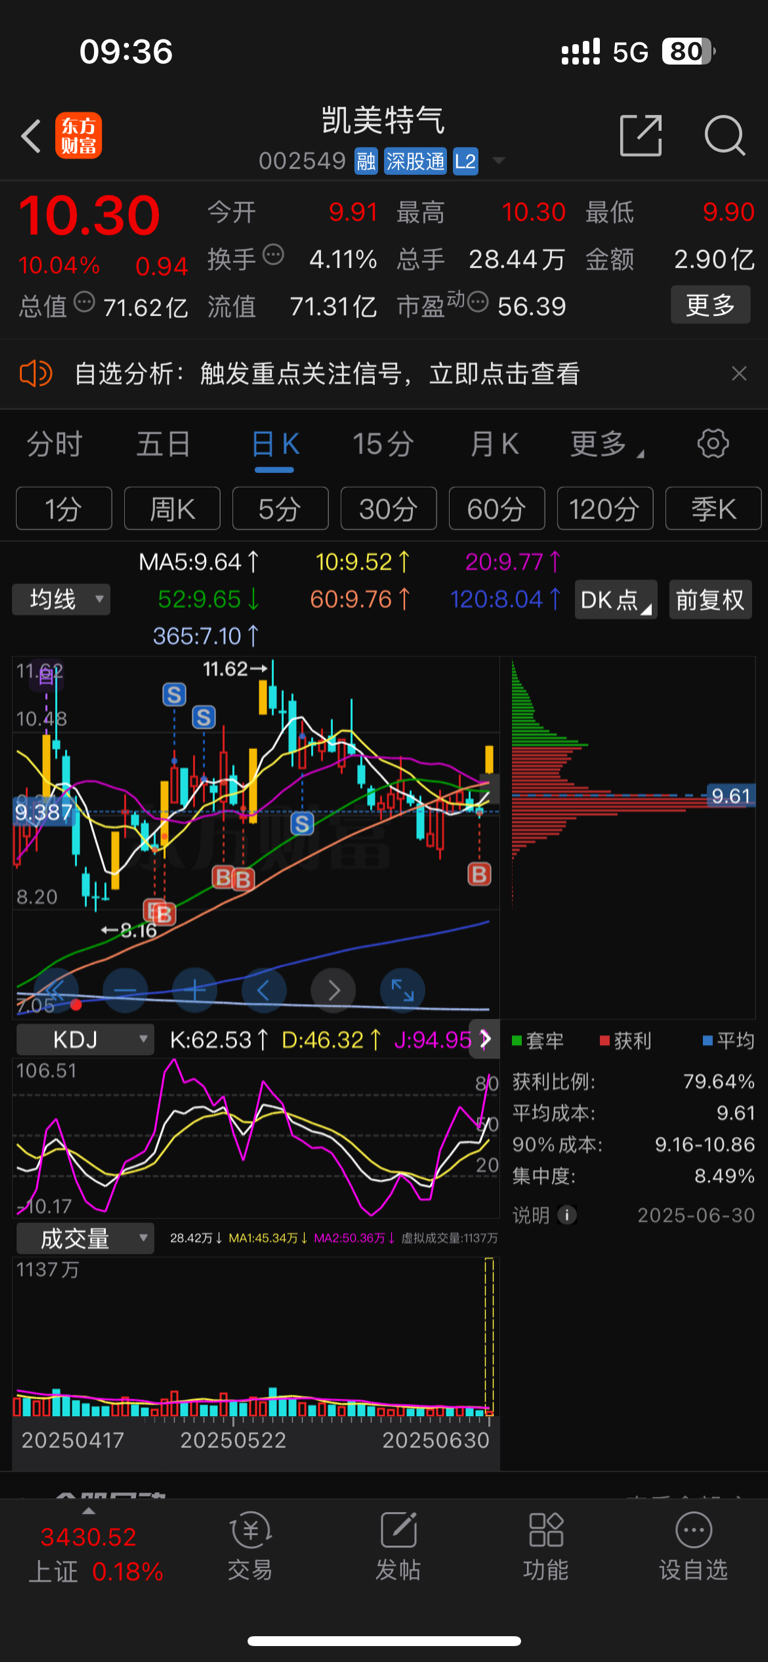Screen dimensions: 768x1663
Task: Select the 60分 period button
Action: pyautogui.click(x=497, y=508)
